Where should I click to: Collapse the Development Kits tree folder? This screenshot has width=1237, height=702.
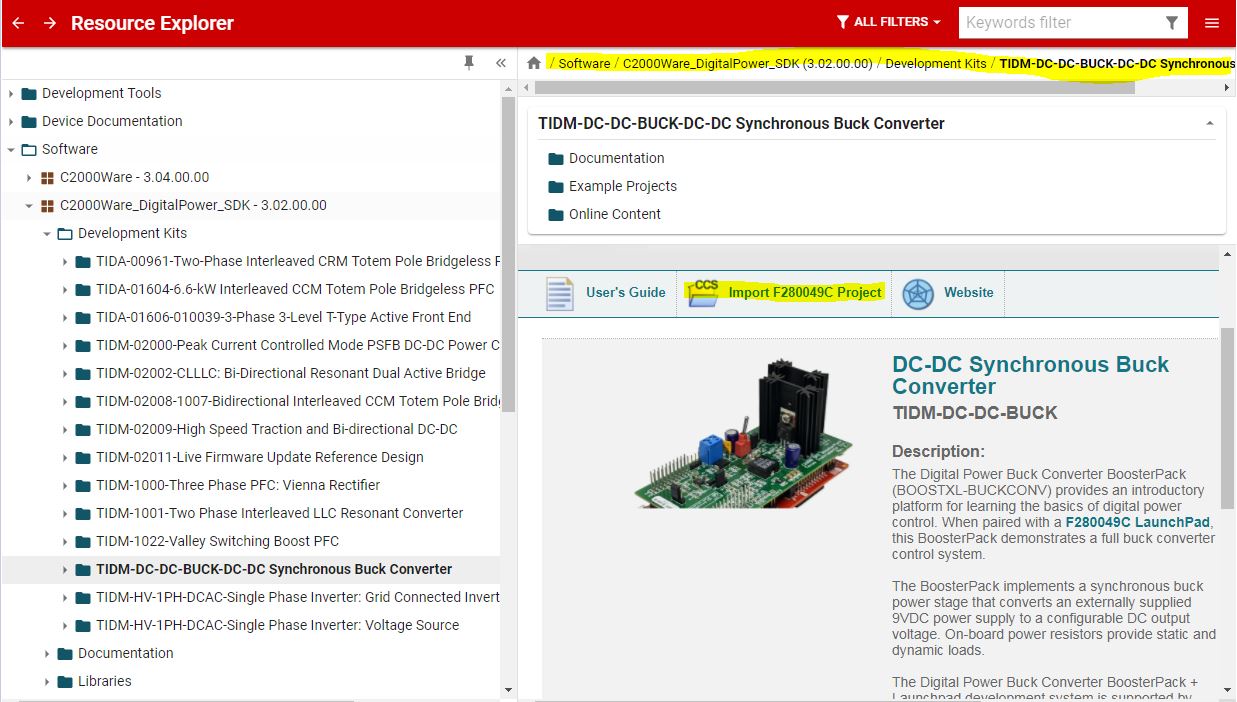pos(47,233)
